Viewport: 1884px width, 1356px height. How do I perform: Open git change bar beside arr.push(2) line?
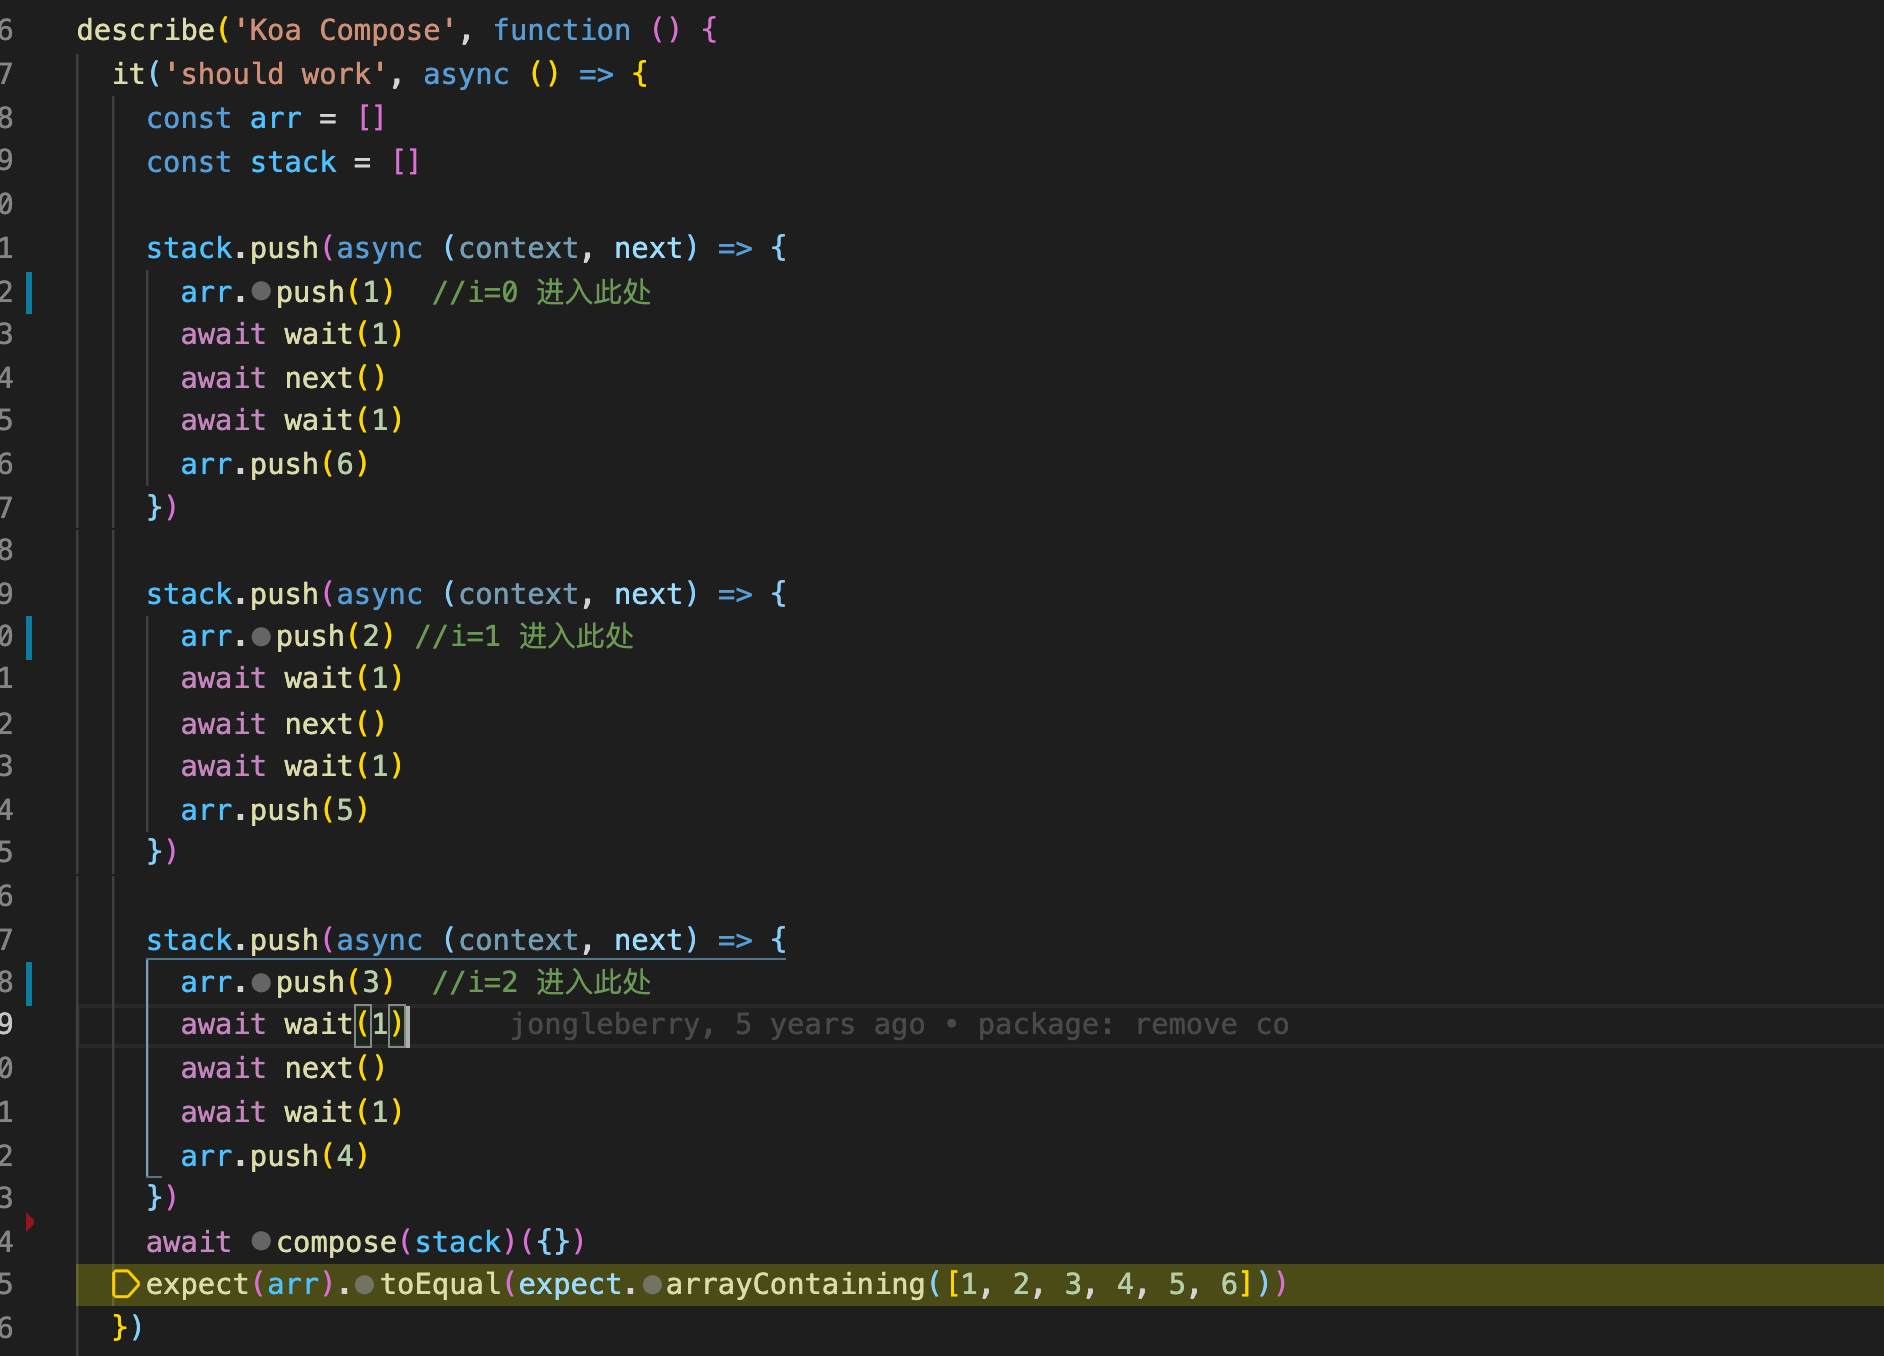pos(29,637)
